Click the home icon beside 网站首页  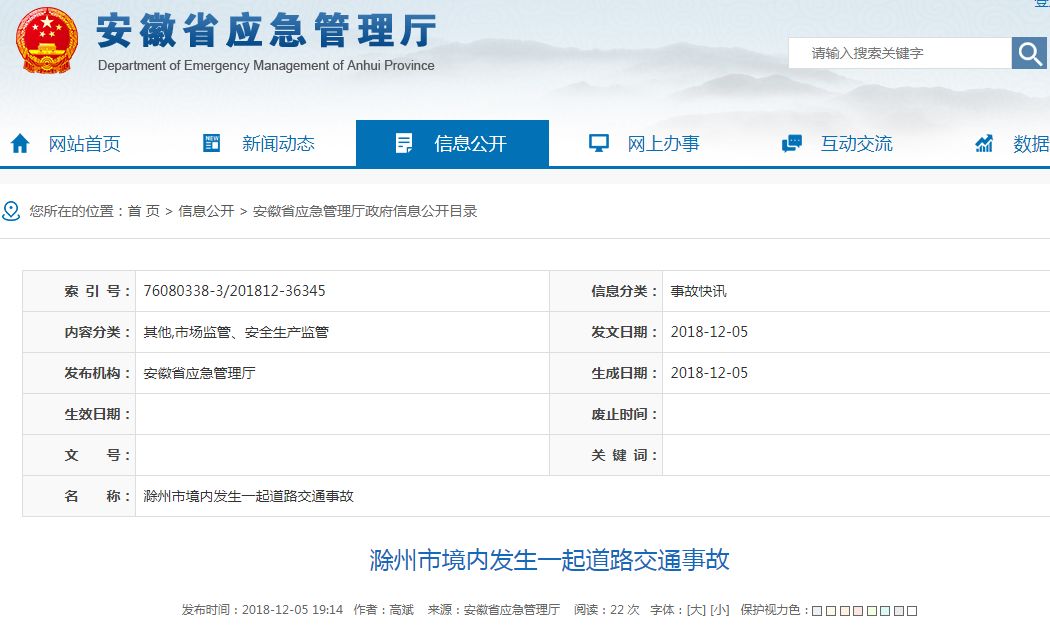(20, 143)
